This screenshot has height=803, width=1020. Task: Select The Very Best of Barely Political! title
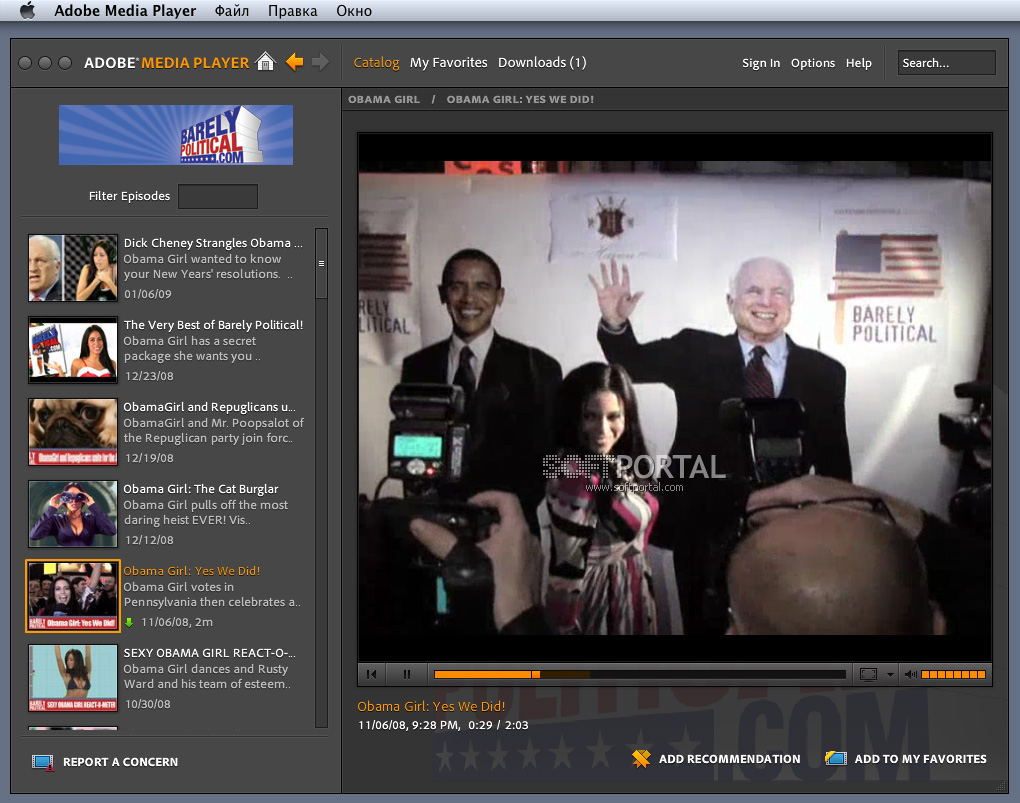coord(213,325)
